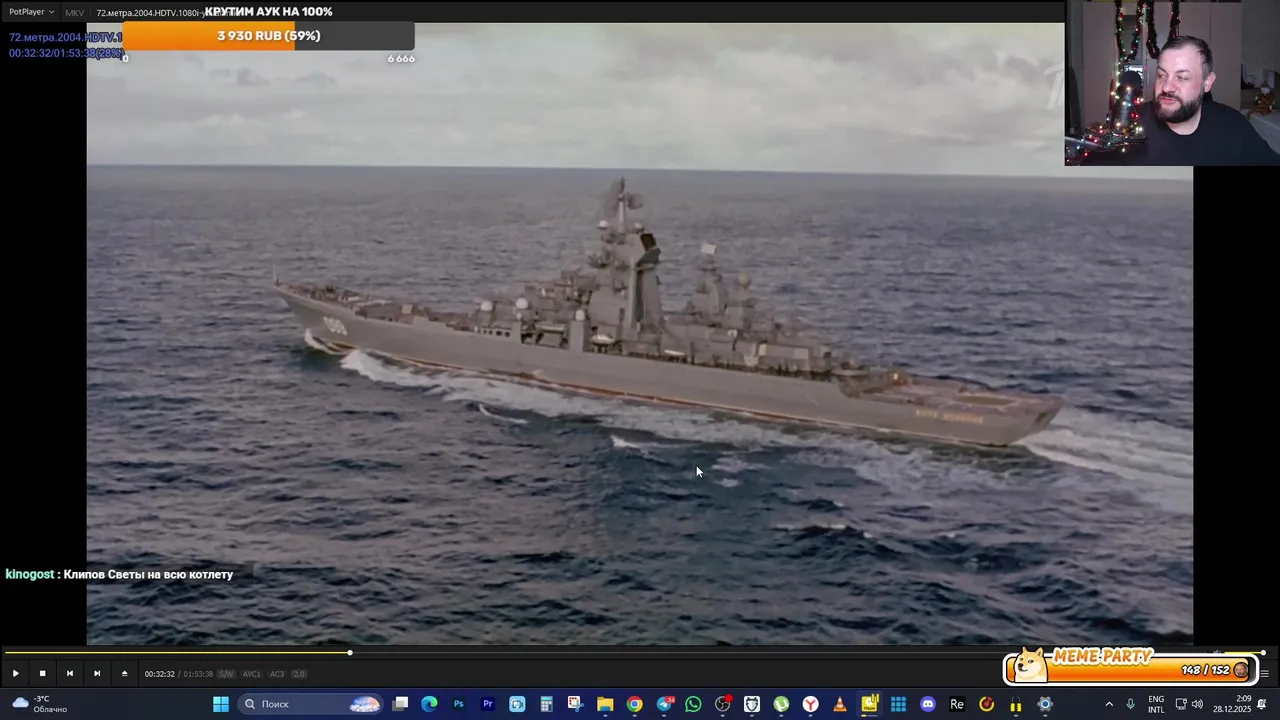Click the total duration 01:53:38 display
The image size is (1280, 720).
click(198, 674)
